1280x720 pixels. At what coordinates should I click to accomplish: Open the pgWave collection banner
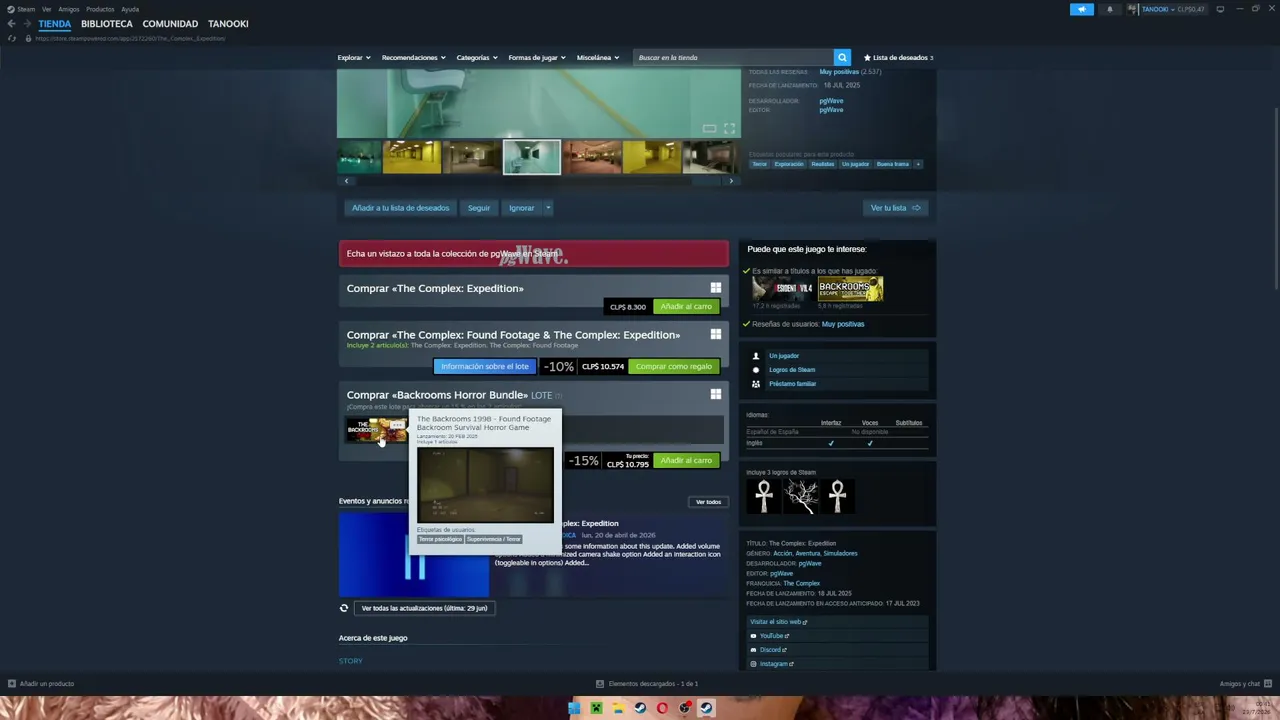(533, 254)
